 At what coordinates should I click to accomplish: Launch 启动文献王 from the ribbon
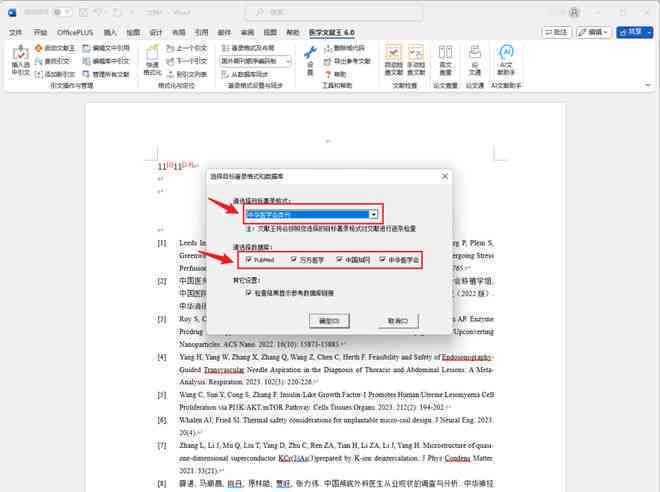pos(55,48)
